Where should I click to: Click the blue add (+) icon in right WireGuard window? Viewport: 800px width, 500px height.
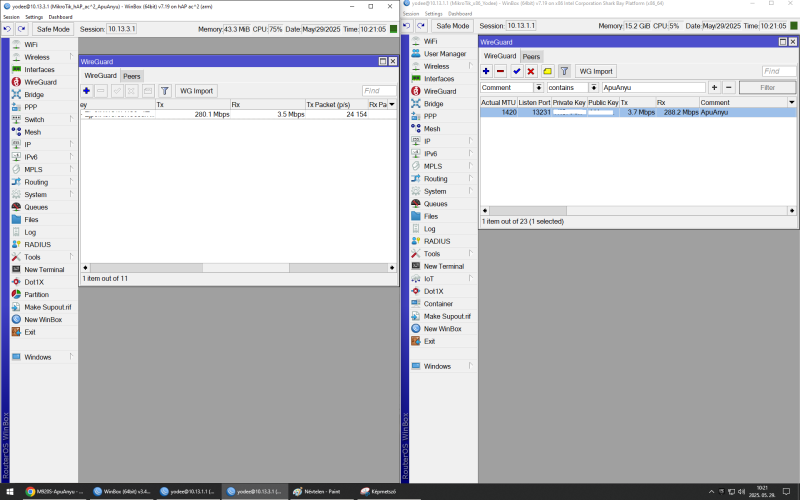click(486, 71)
